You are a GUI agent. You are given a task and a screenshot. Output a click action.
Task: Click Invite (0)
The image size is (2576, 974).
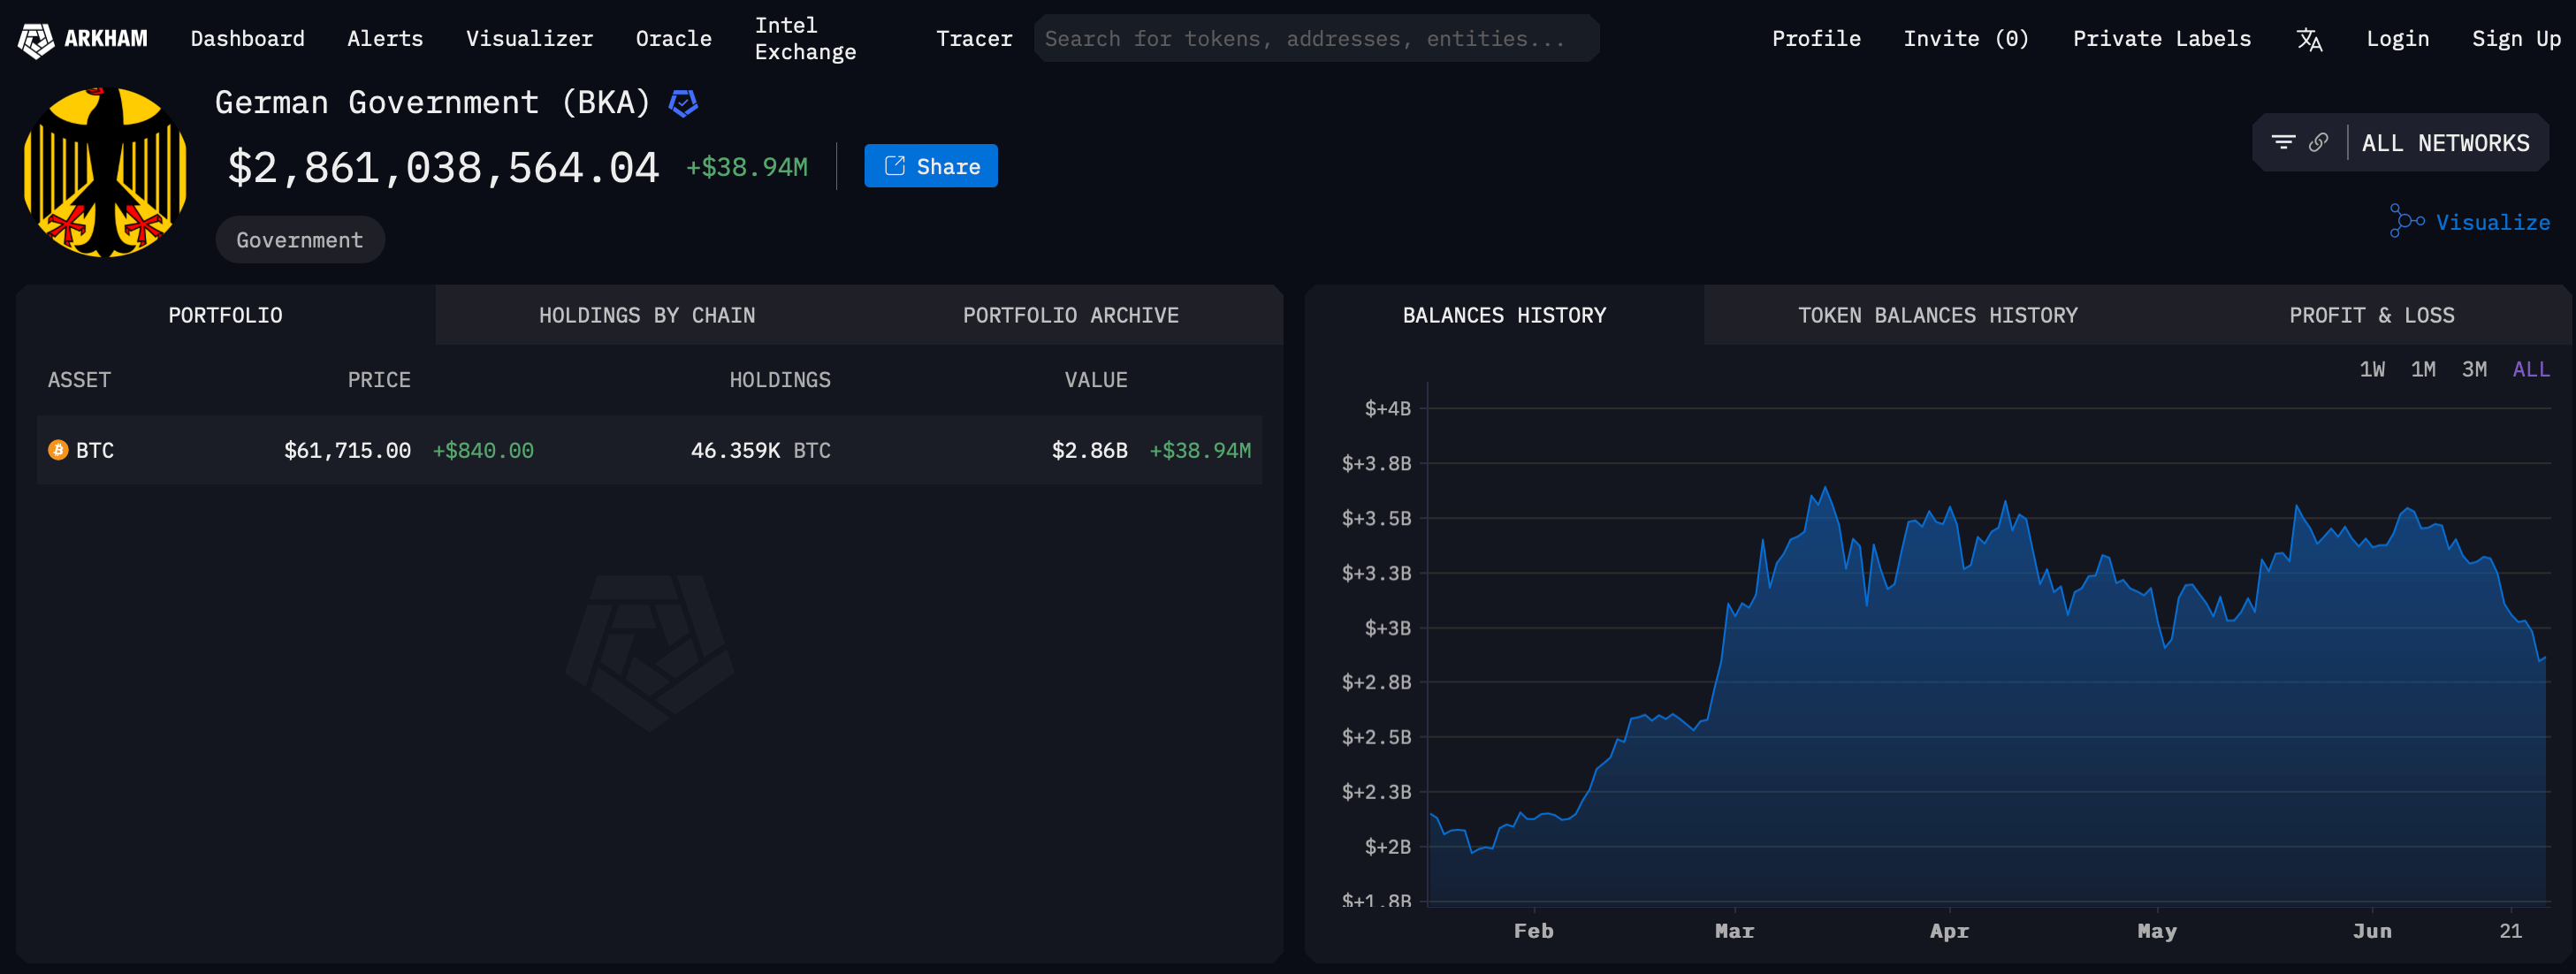[1966, 39]
